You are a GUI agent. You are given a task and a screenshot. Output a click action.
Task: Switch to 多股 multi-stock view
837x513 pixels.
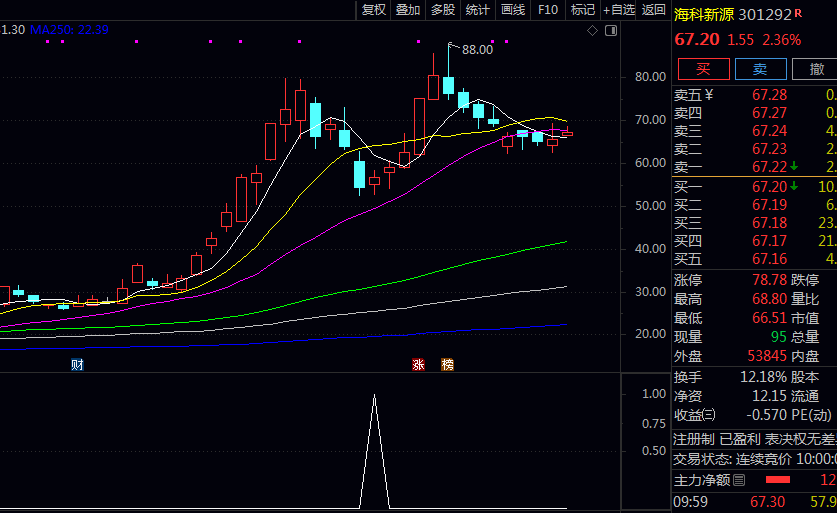pos(443,10)
